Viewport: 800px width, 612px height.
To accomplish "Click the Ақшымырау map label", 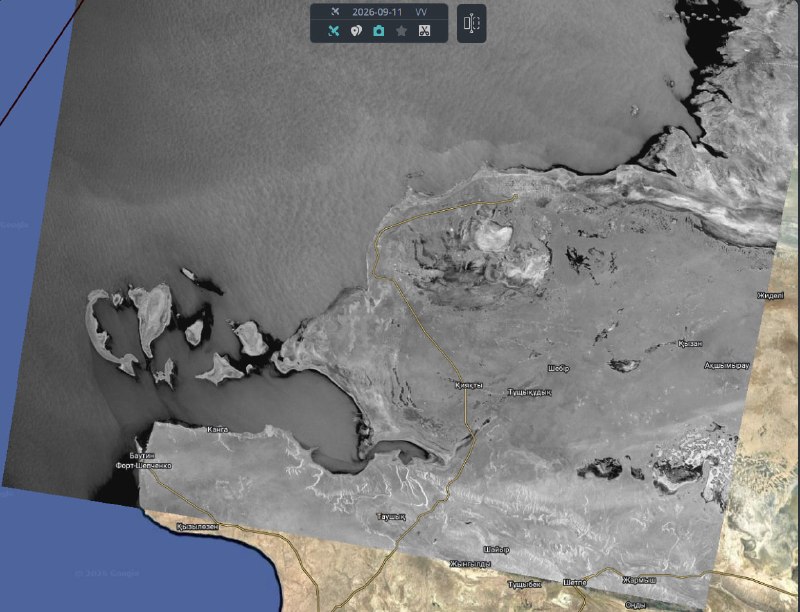I will click(x=727, y=366).
